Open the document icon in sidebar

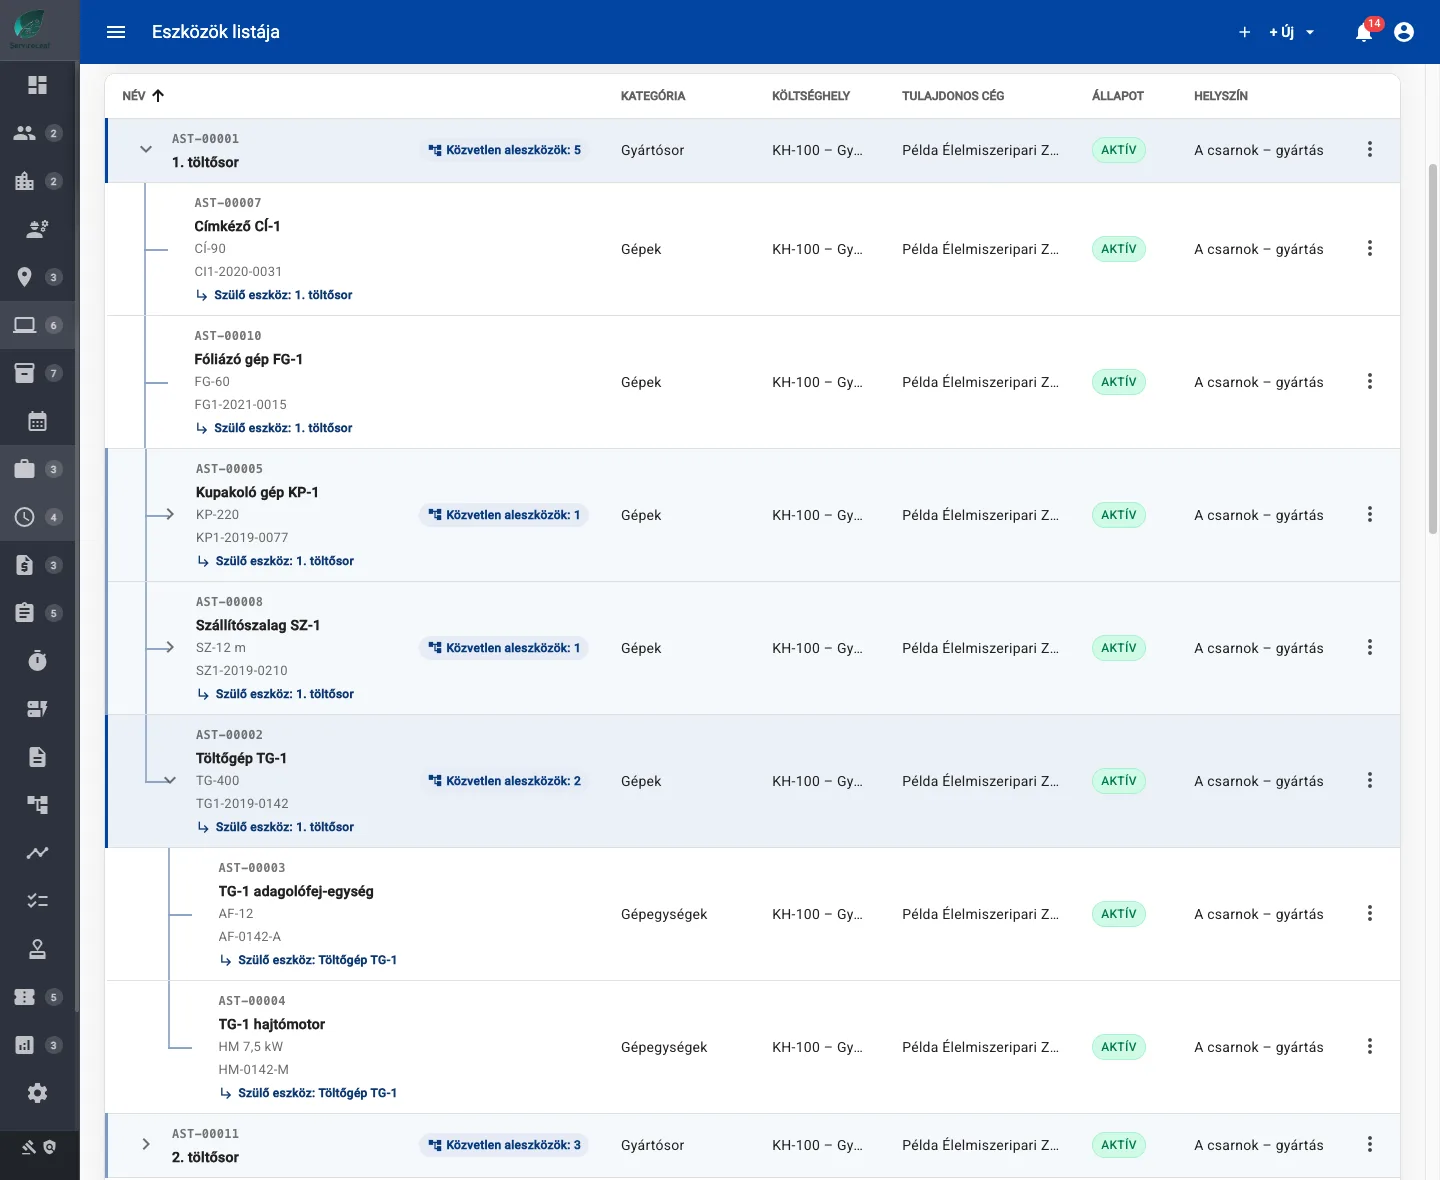(37, 757)
